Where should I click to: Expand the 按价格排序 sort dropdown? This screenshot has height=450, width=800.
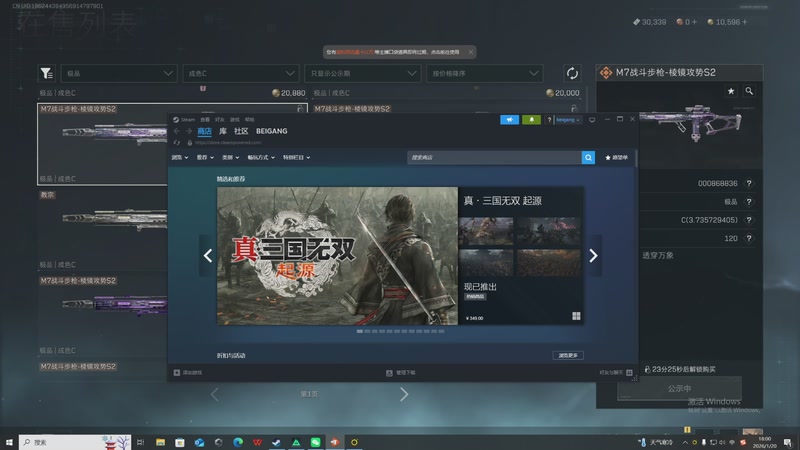[485, 73]
